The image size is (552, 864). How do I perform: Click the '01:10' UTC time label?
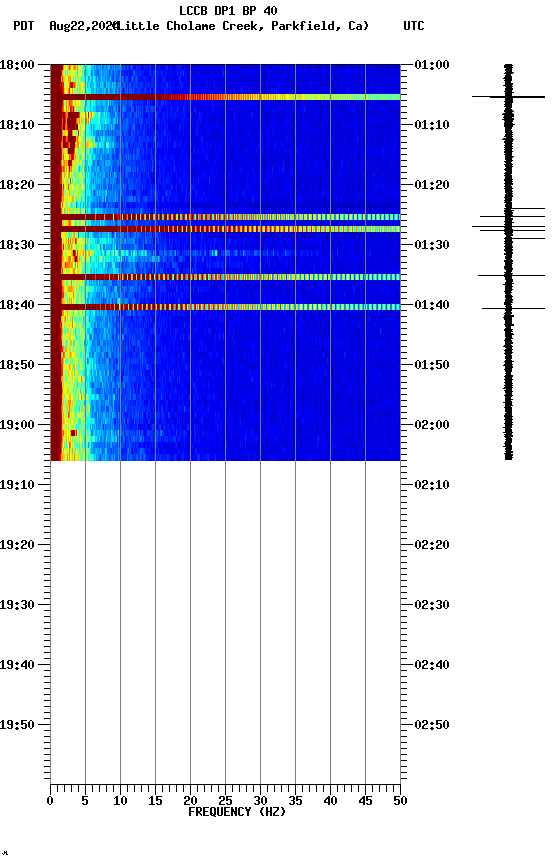point(432,125)
